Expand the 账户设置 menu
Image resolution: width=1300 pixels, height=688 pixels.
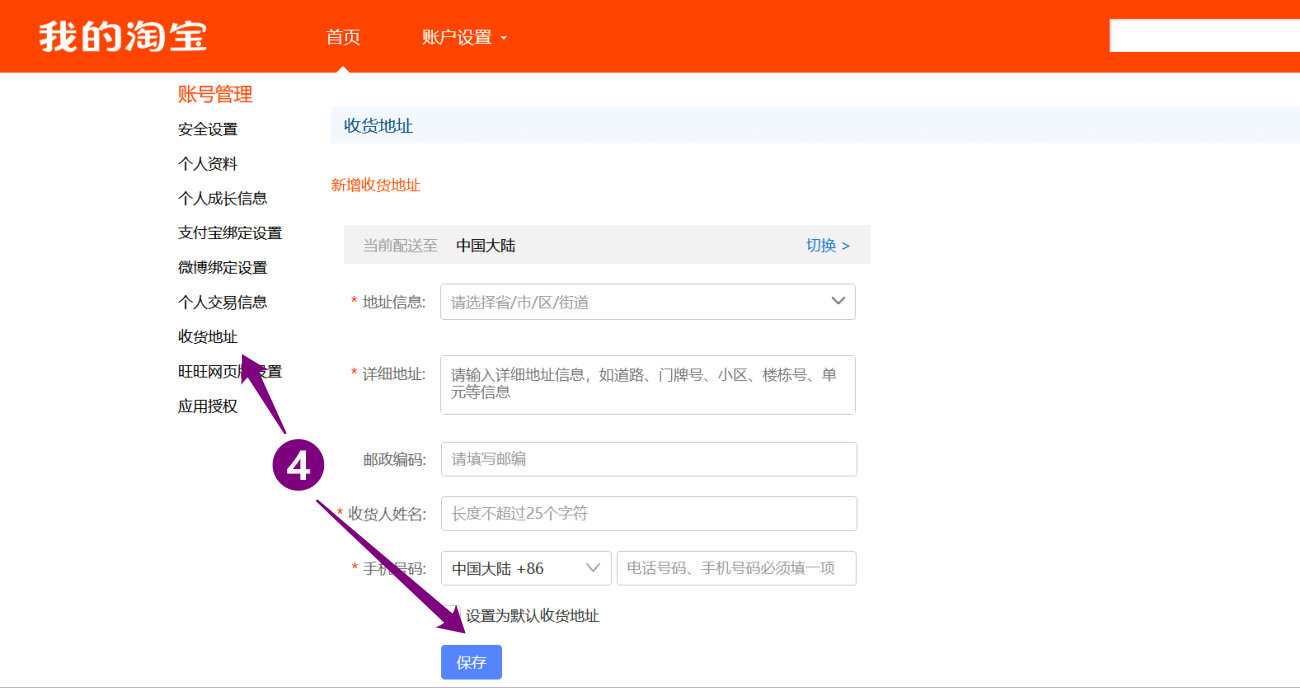point(464,38)
